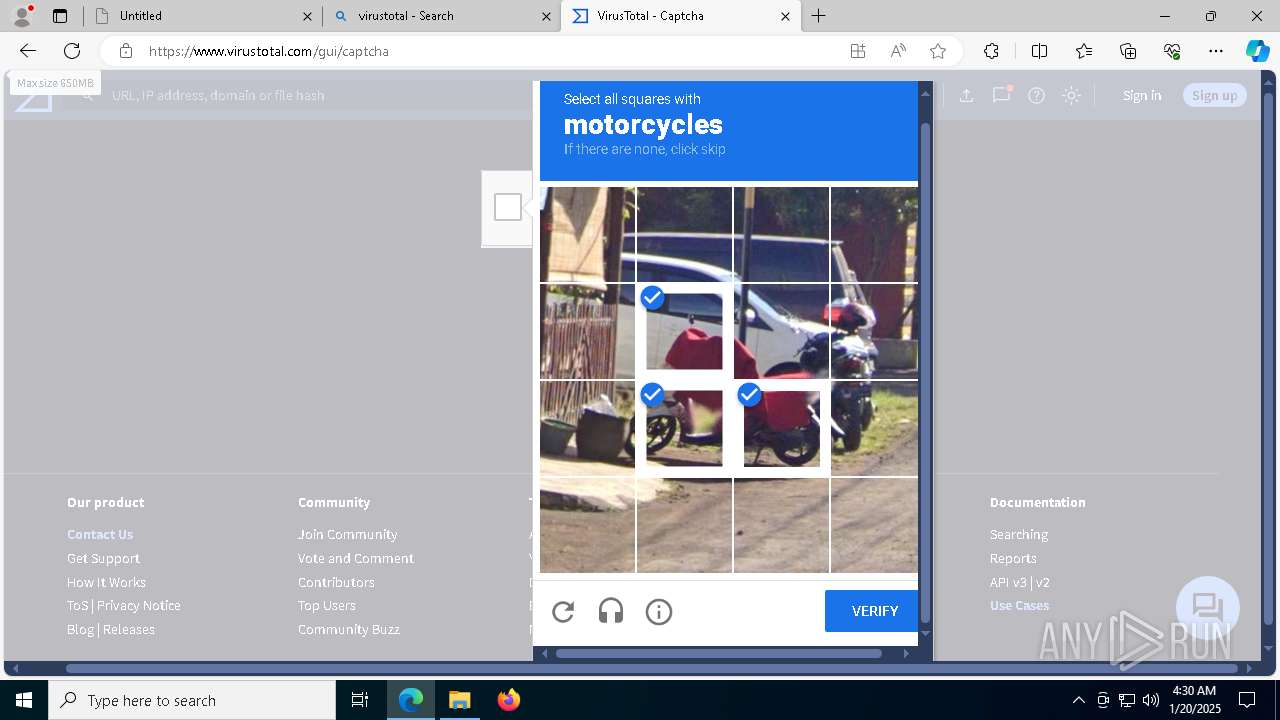Toggle Split screen icon
The image size is (1280, 720).
pyautogui.click(x=1039, y=51)
